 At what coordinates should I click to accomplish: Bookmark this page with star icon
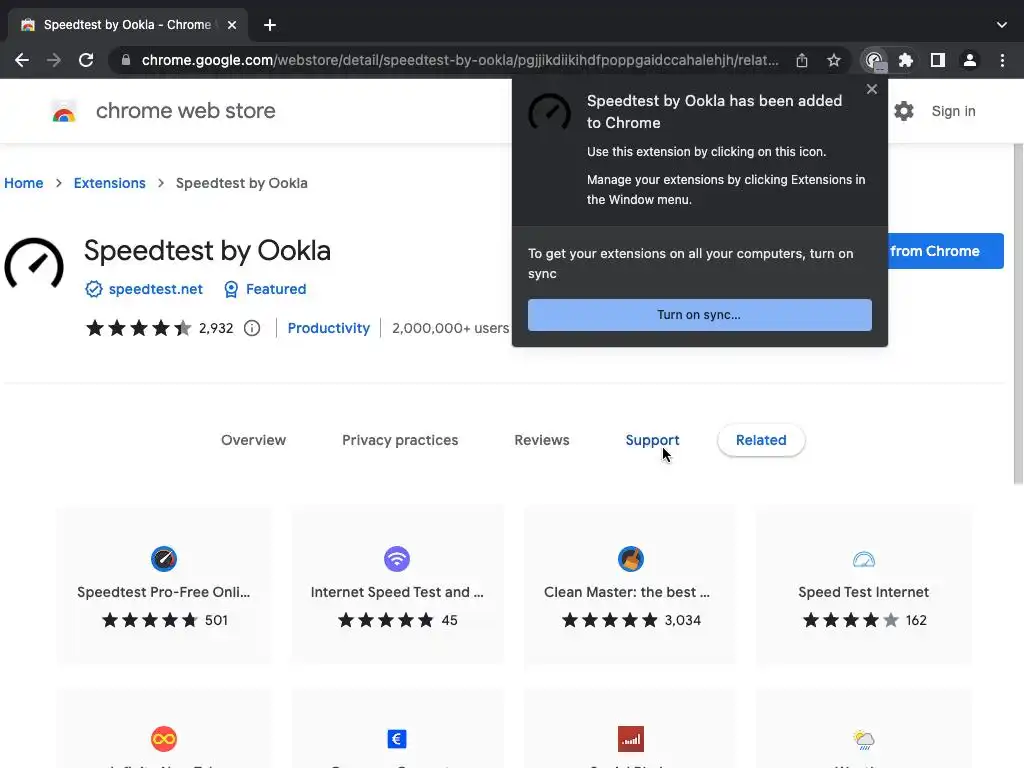[834, 60]
